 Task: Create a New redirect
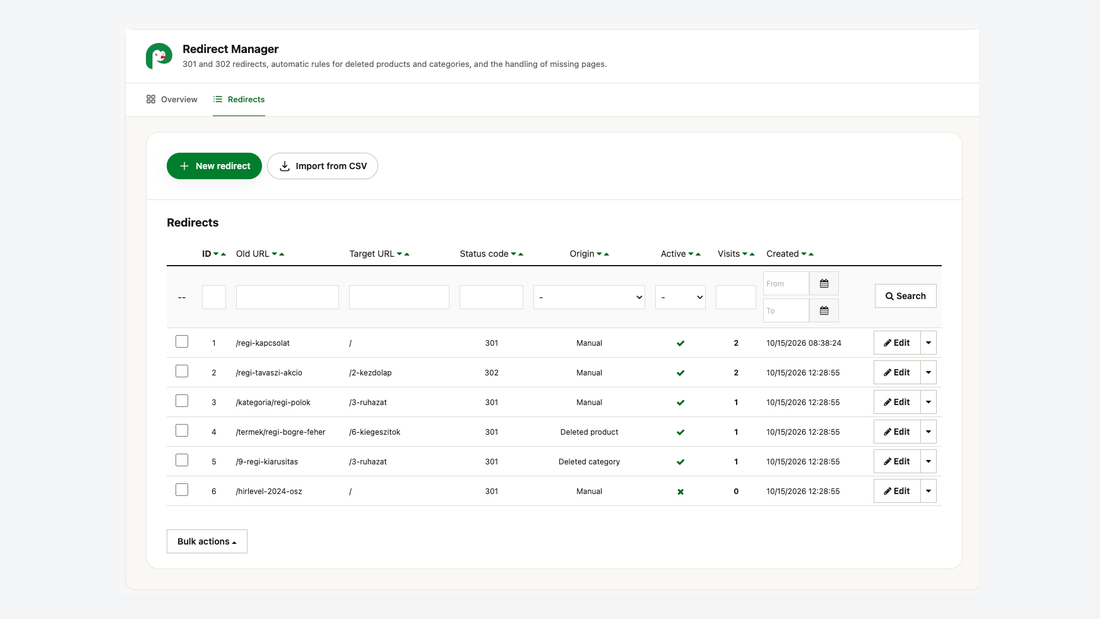pyautogui.click(x=214, y=166)
